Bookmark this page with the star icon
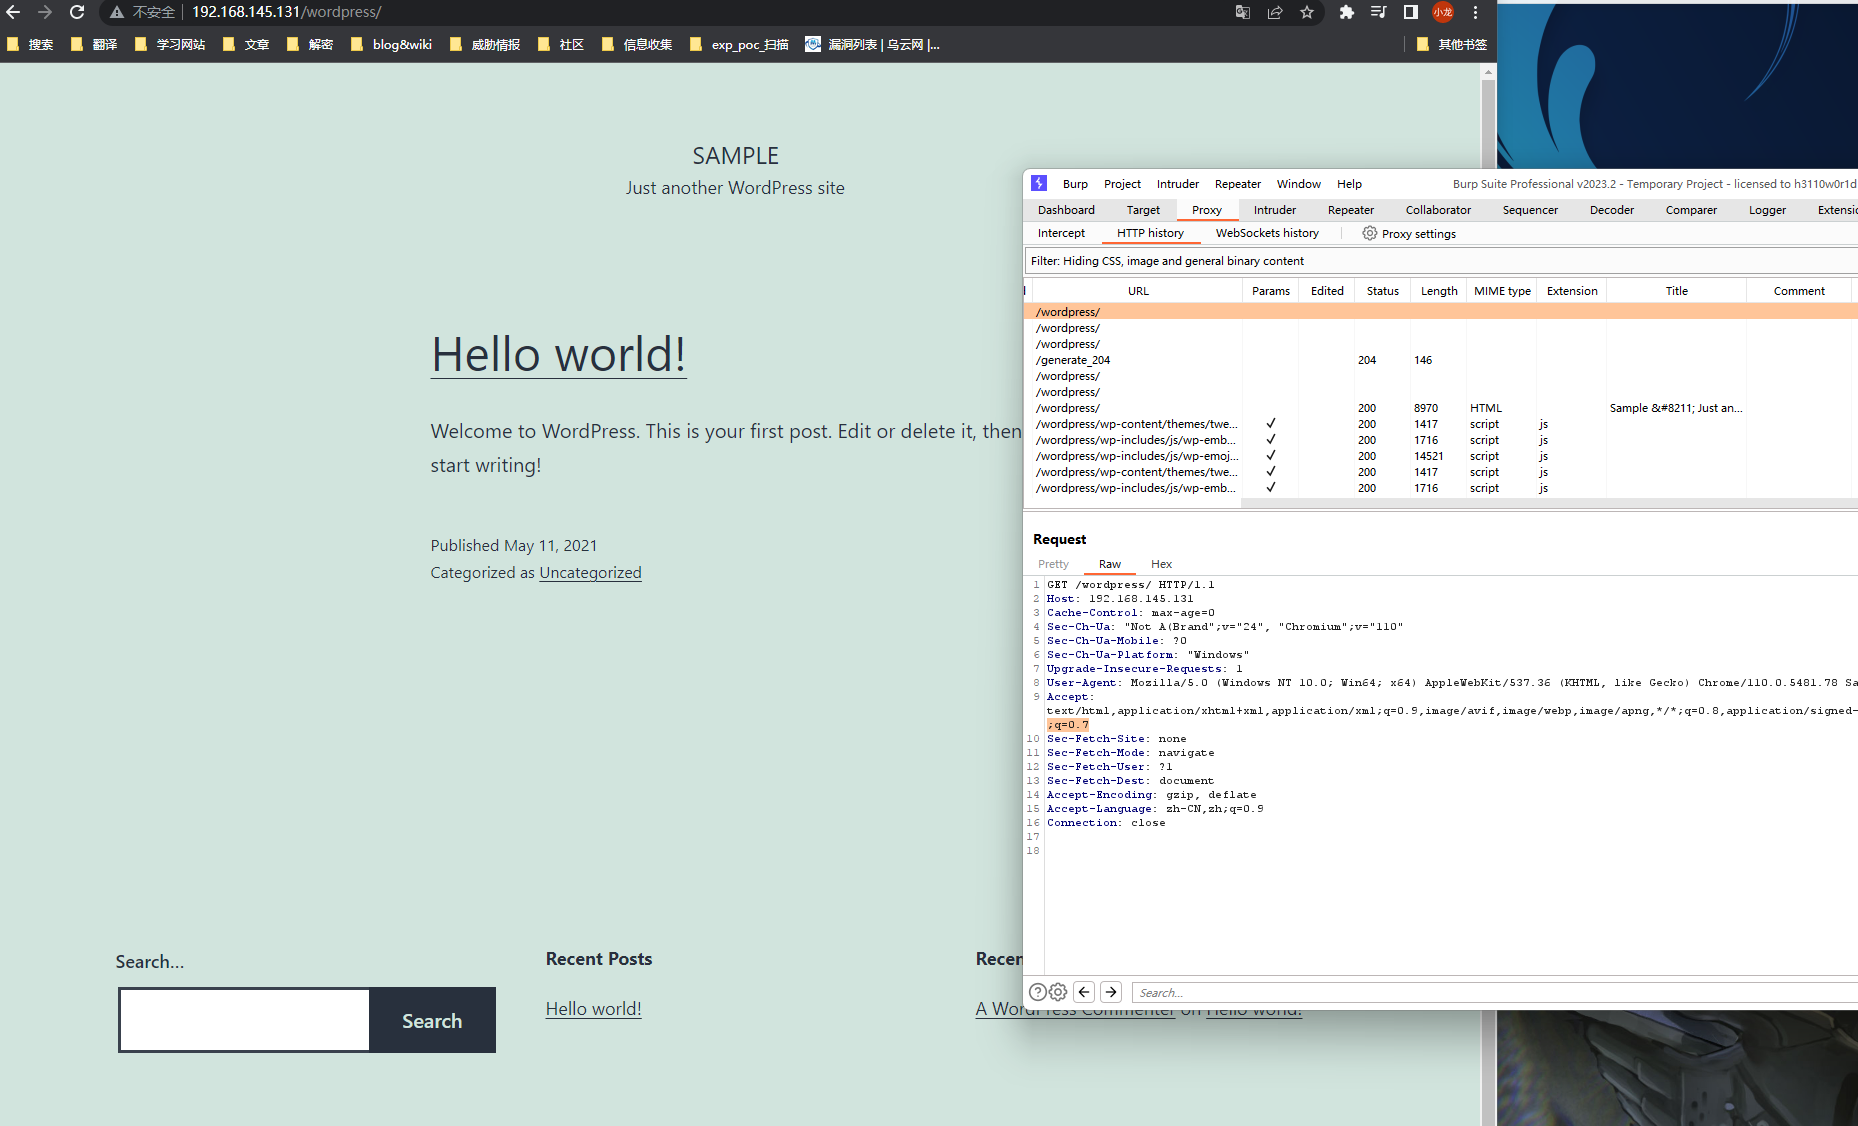Screen dimensions: 1858x1126 pyautogui.click(x=1307, y=12)
